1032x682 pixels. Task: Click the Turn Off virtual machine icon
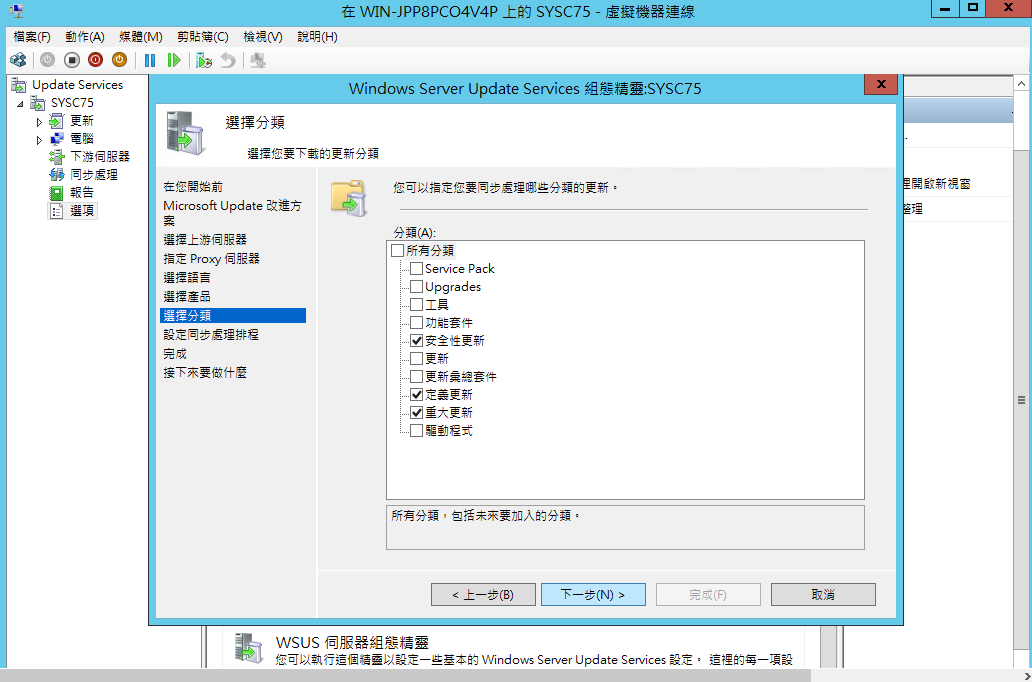(72, 61)
